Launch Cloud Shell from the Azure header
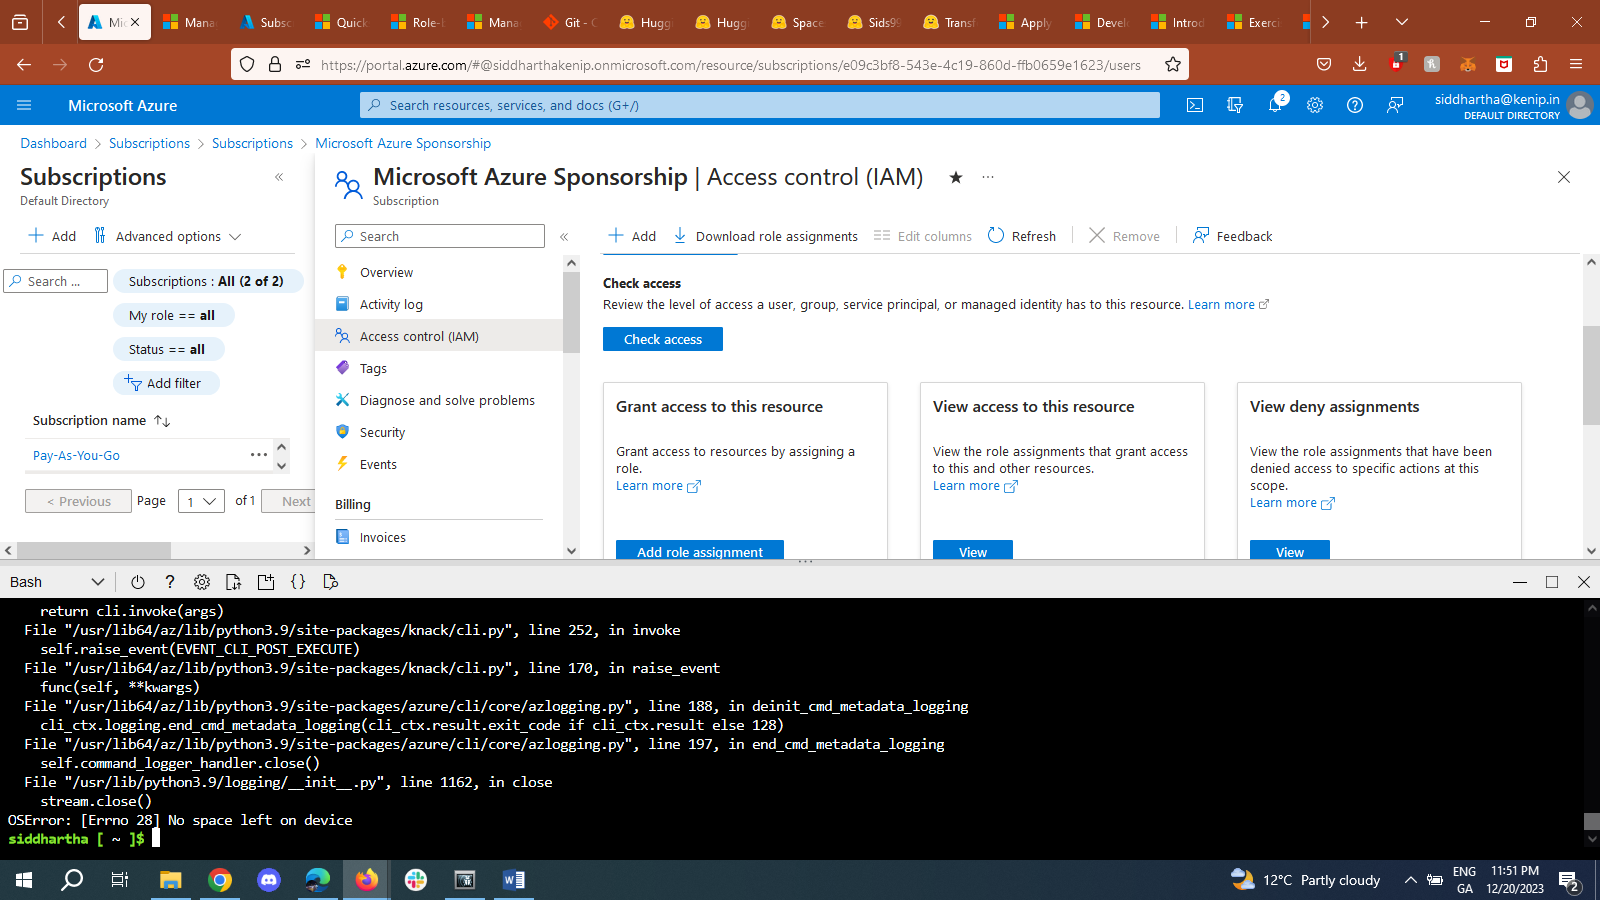Screen dimensions: 1600x900 pyautogui.click(x=1195, y=105)
